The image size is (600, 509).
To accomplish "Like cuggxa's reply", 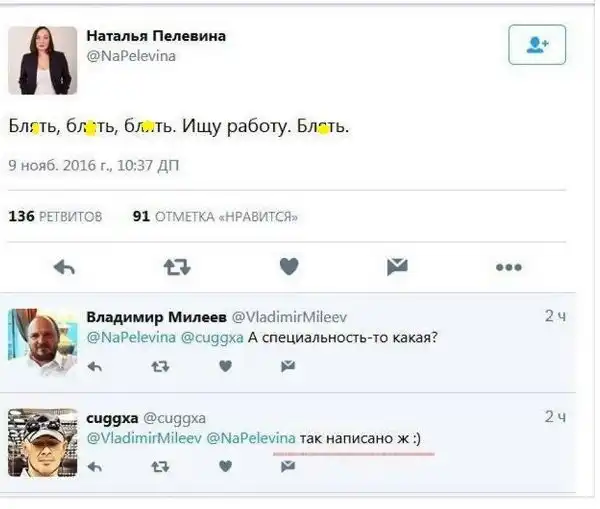I will click(225, 465).
